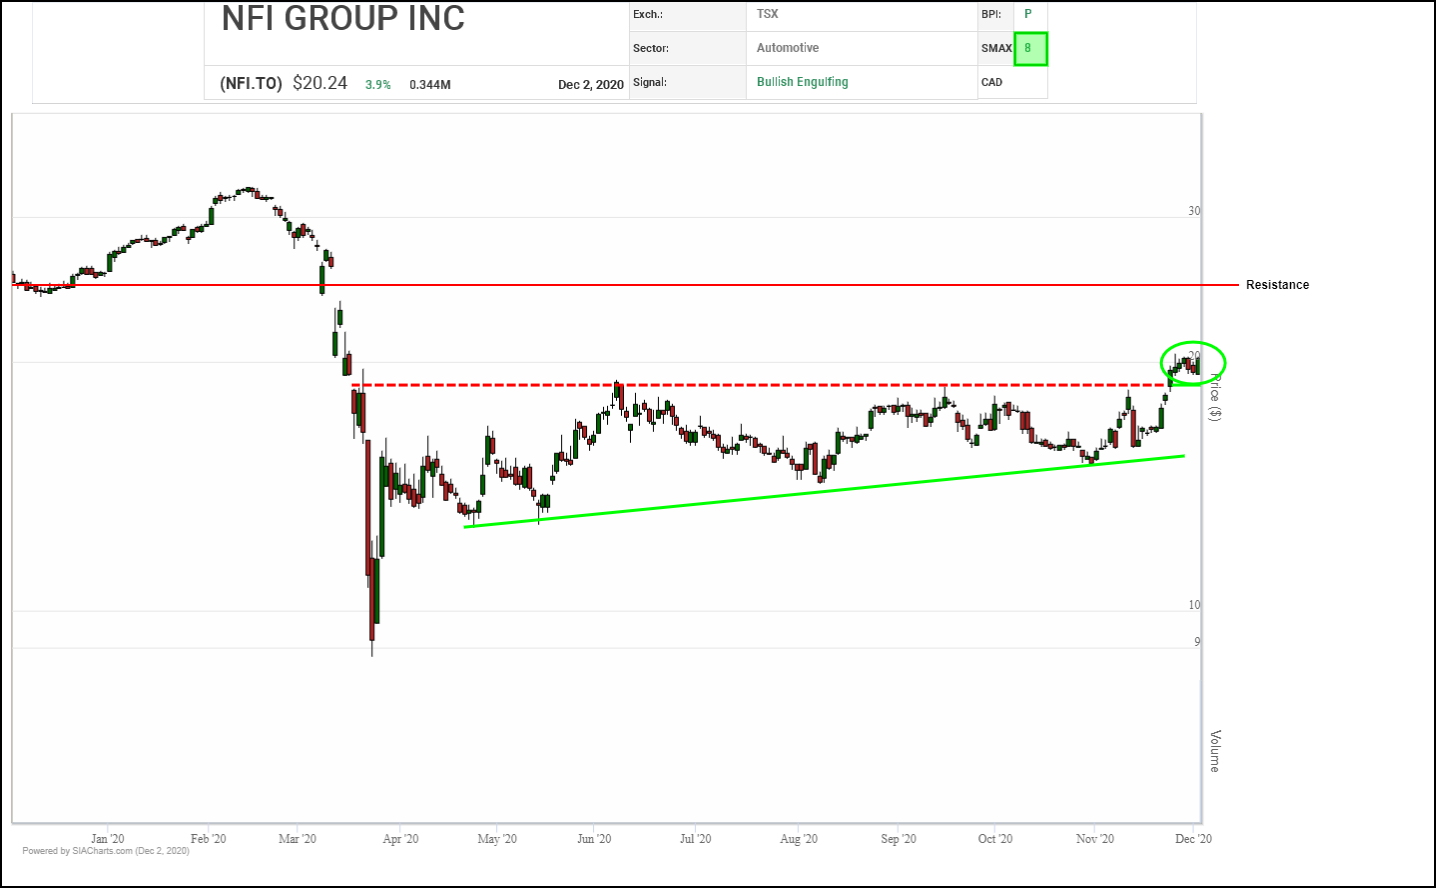The height and width of the screenshot is (888, 1436).
Task: Click the green circle highlighting the breakout candles
Action: [x=1192, y=363]
